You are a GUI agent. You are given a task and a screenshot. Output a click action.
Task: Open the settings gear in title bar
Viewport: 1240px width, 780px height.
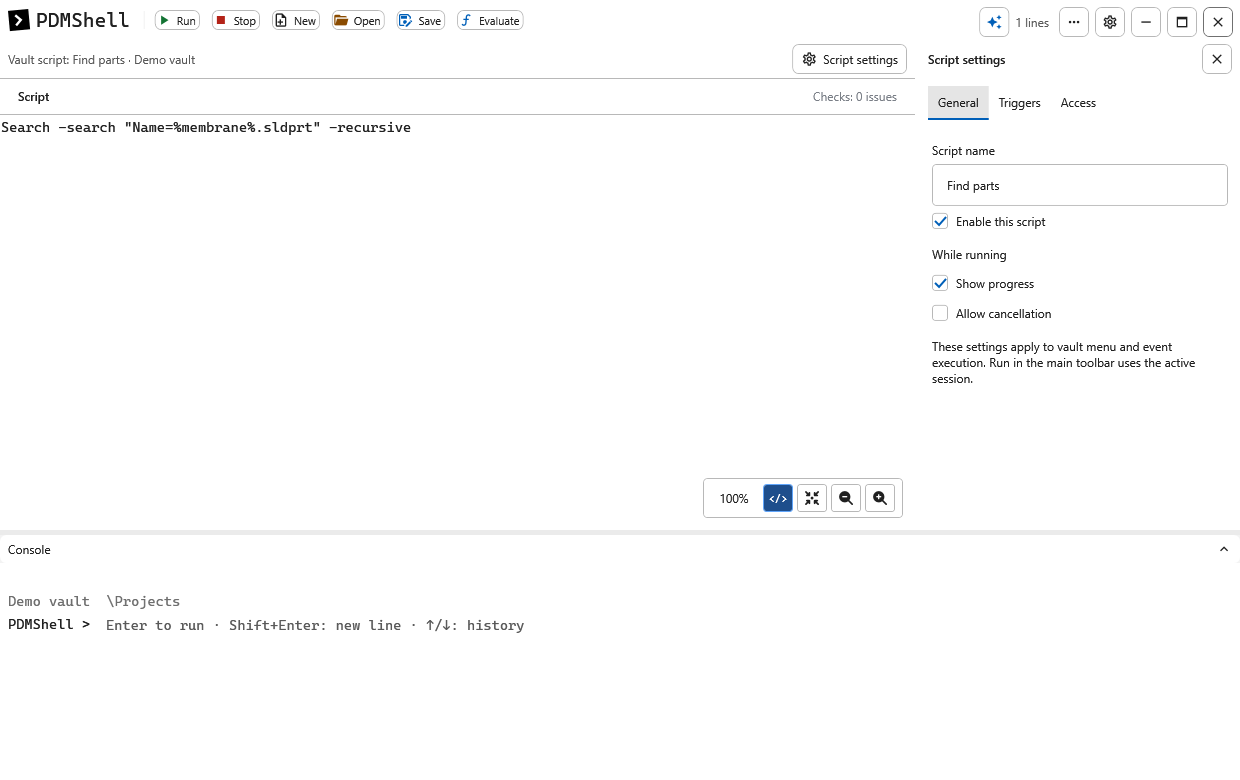coord(1110,22)
